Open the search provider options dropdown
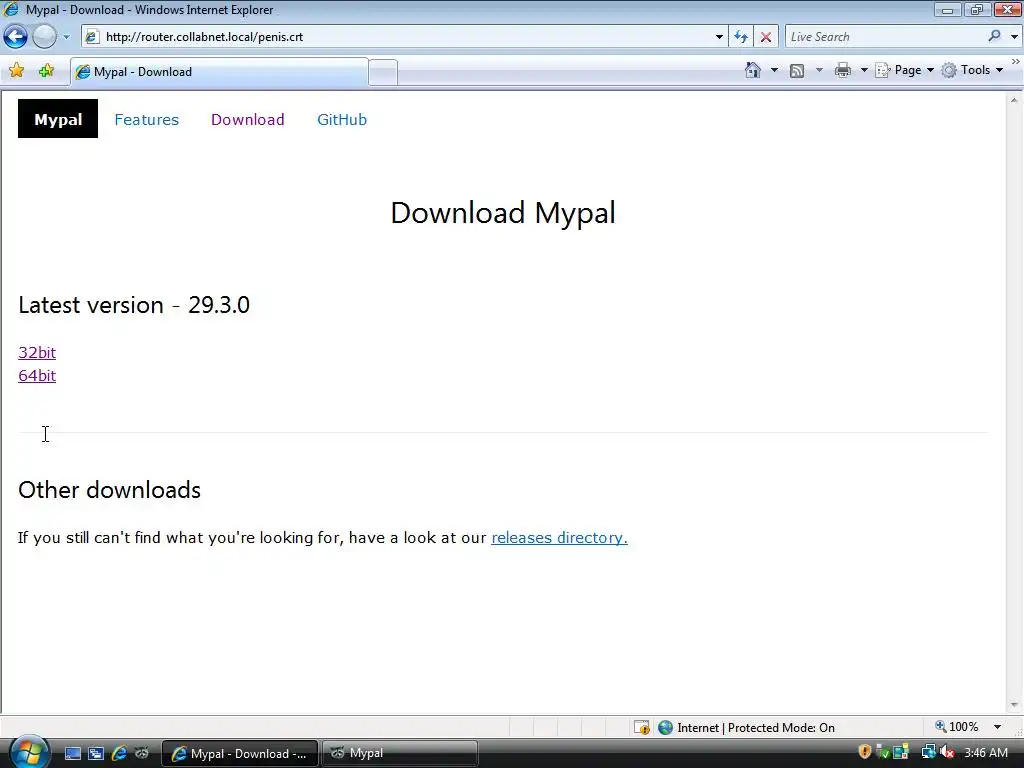Image resolution: width=1024 pixels, height=768 pixels. 1014,37
